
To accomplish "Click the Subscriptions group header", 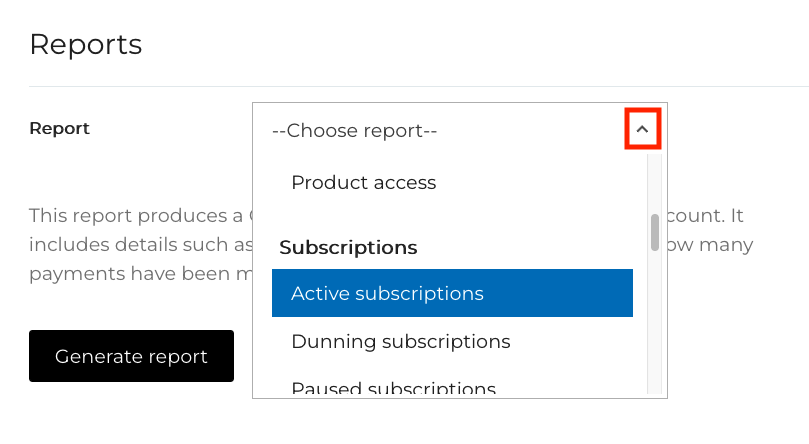I will tap(348, 247).
